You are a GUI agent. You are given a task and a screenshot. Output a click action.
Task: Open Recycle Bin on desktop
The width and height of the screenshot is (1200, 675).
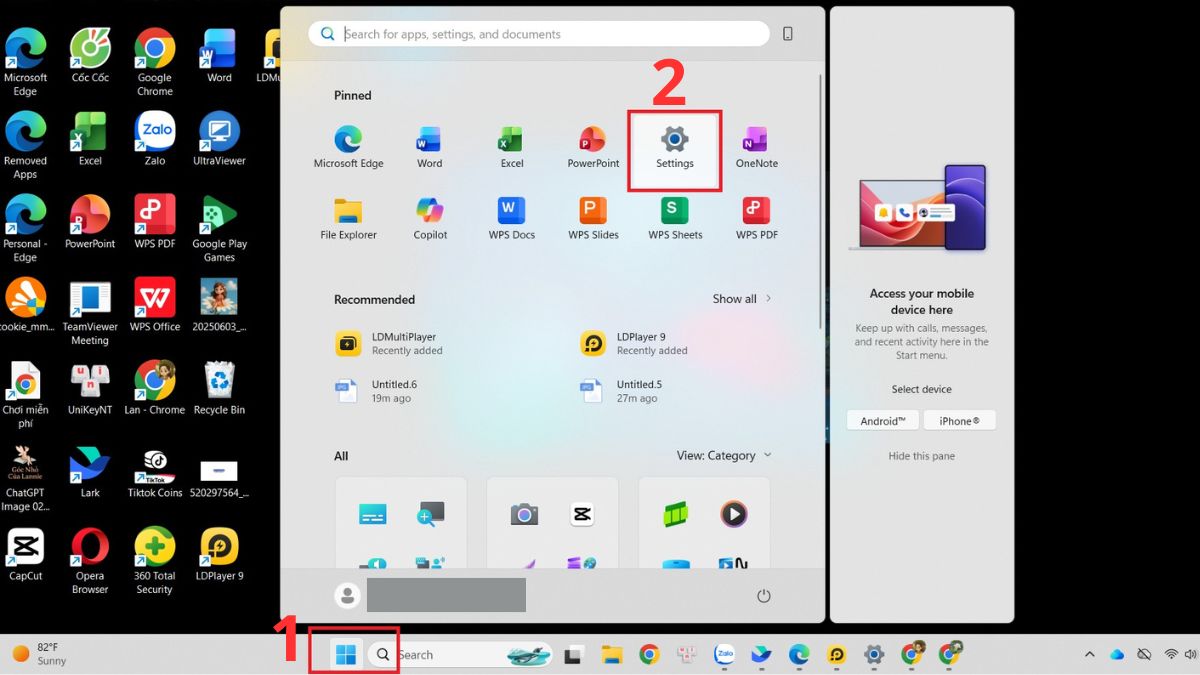coord(219,388)
